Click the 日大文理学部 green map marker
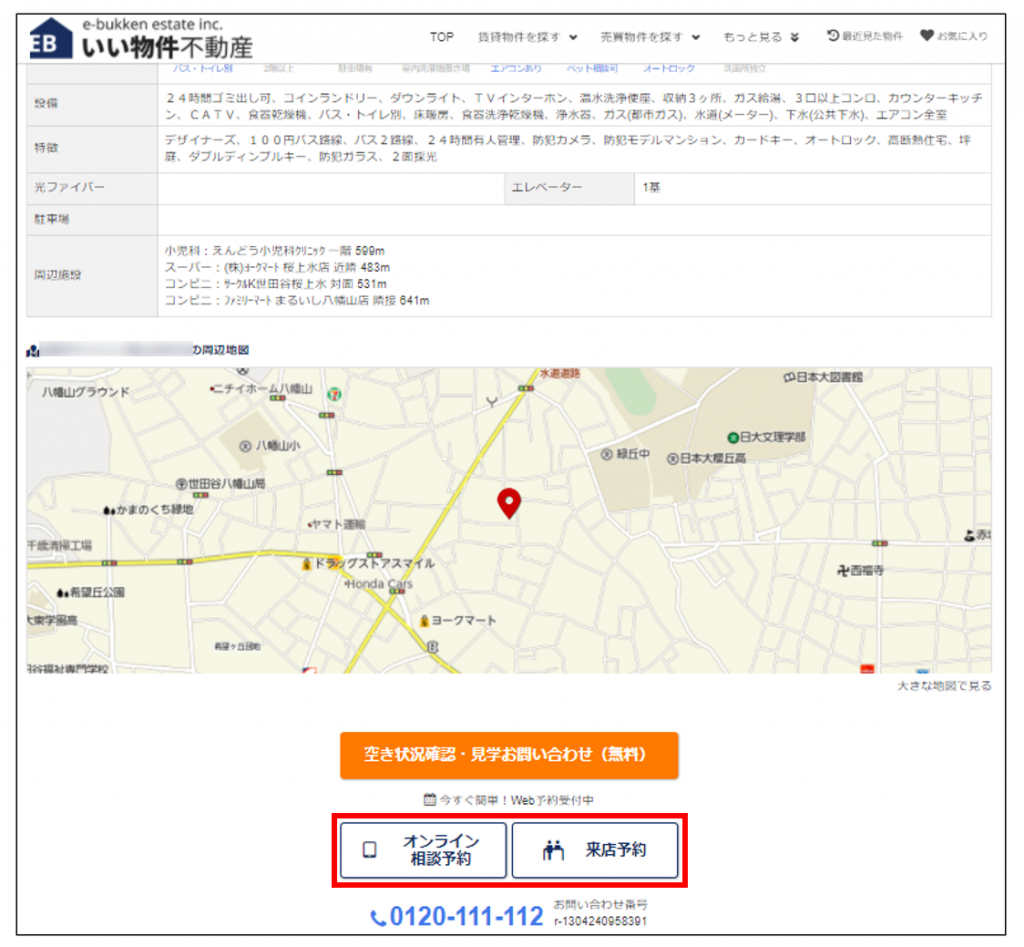Image resolution: width=1024 pixels, height=947 pixels. click(732, 437)
